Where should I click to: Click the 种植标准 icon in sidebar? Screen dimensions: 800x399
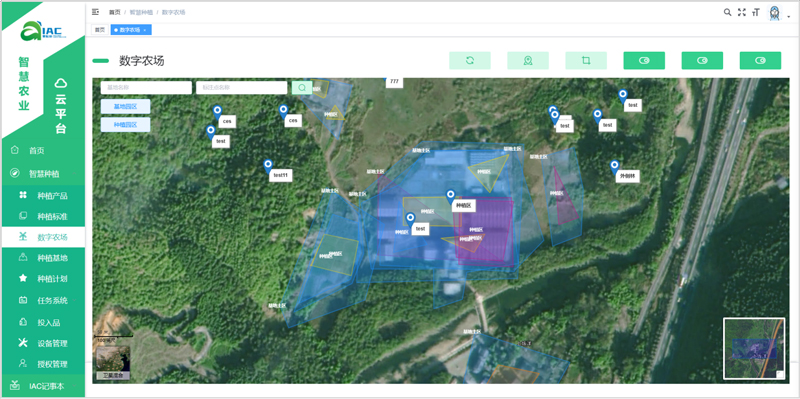[23, 216]
